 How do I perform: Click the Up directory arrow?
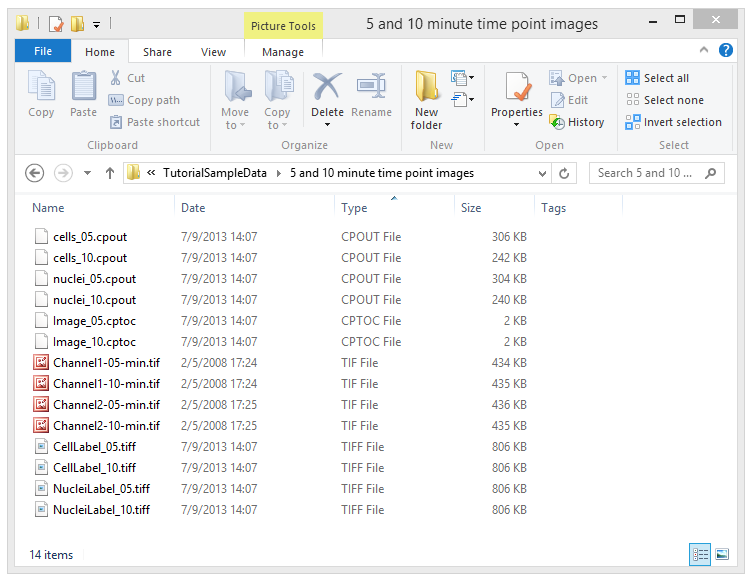click(x=110, y=173)
